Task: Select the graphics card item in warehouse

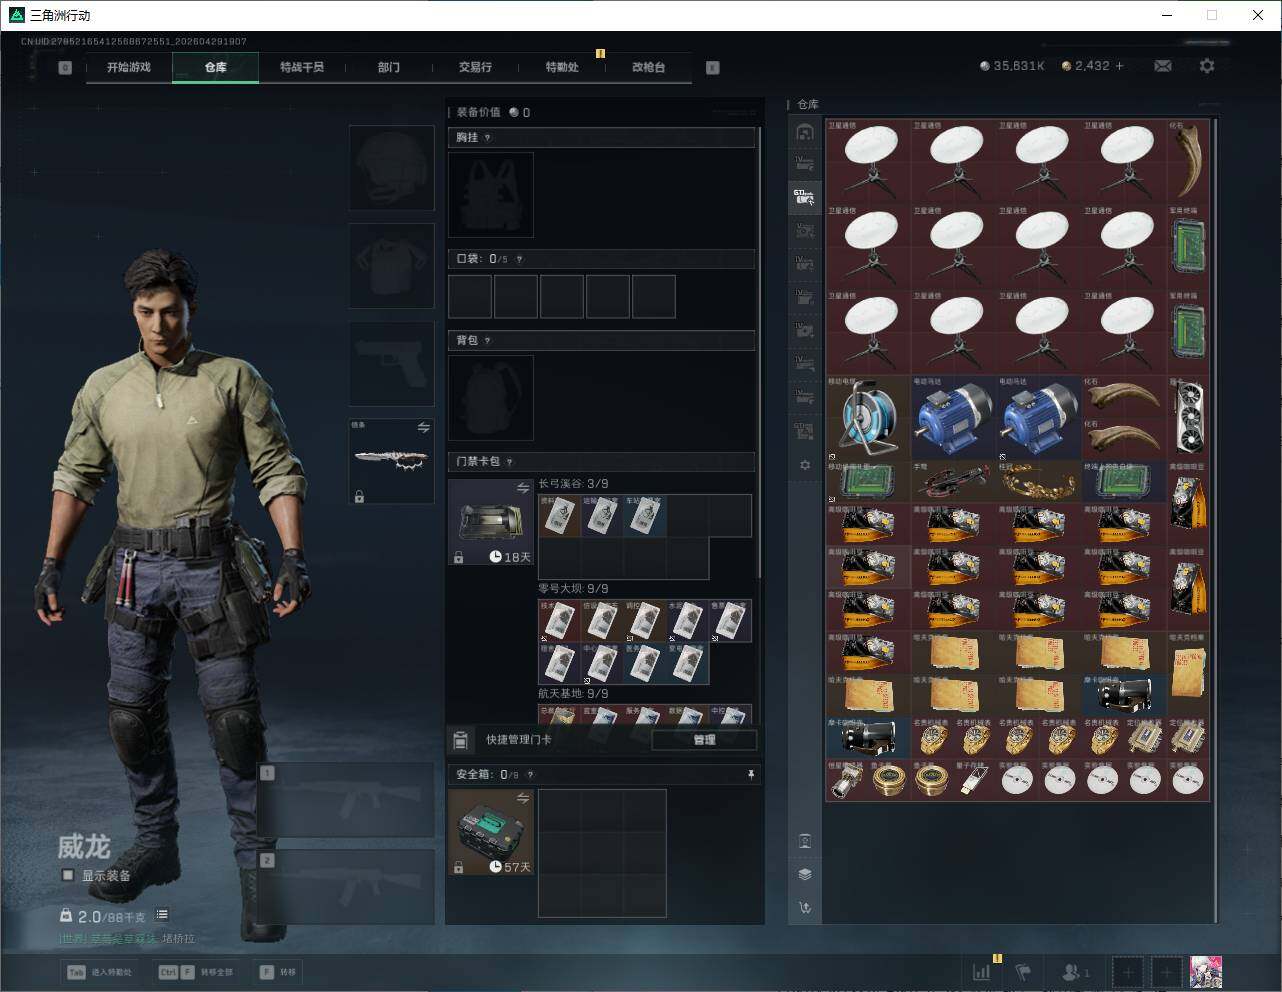Action: pyautogui.click(x=1188, y=418)
